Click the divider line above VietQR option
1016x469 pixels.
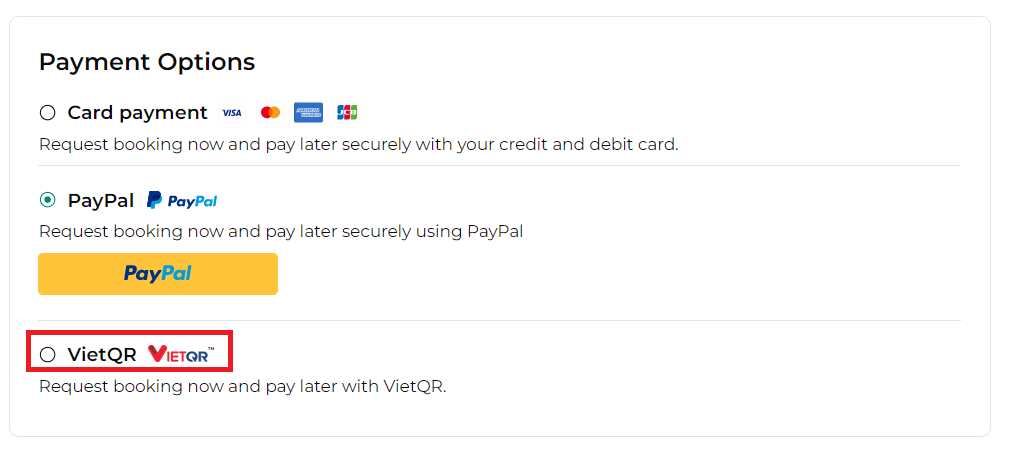[499, 321]
